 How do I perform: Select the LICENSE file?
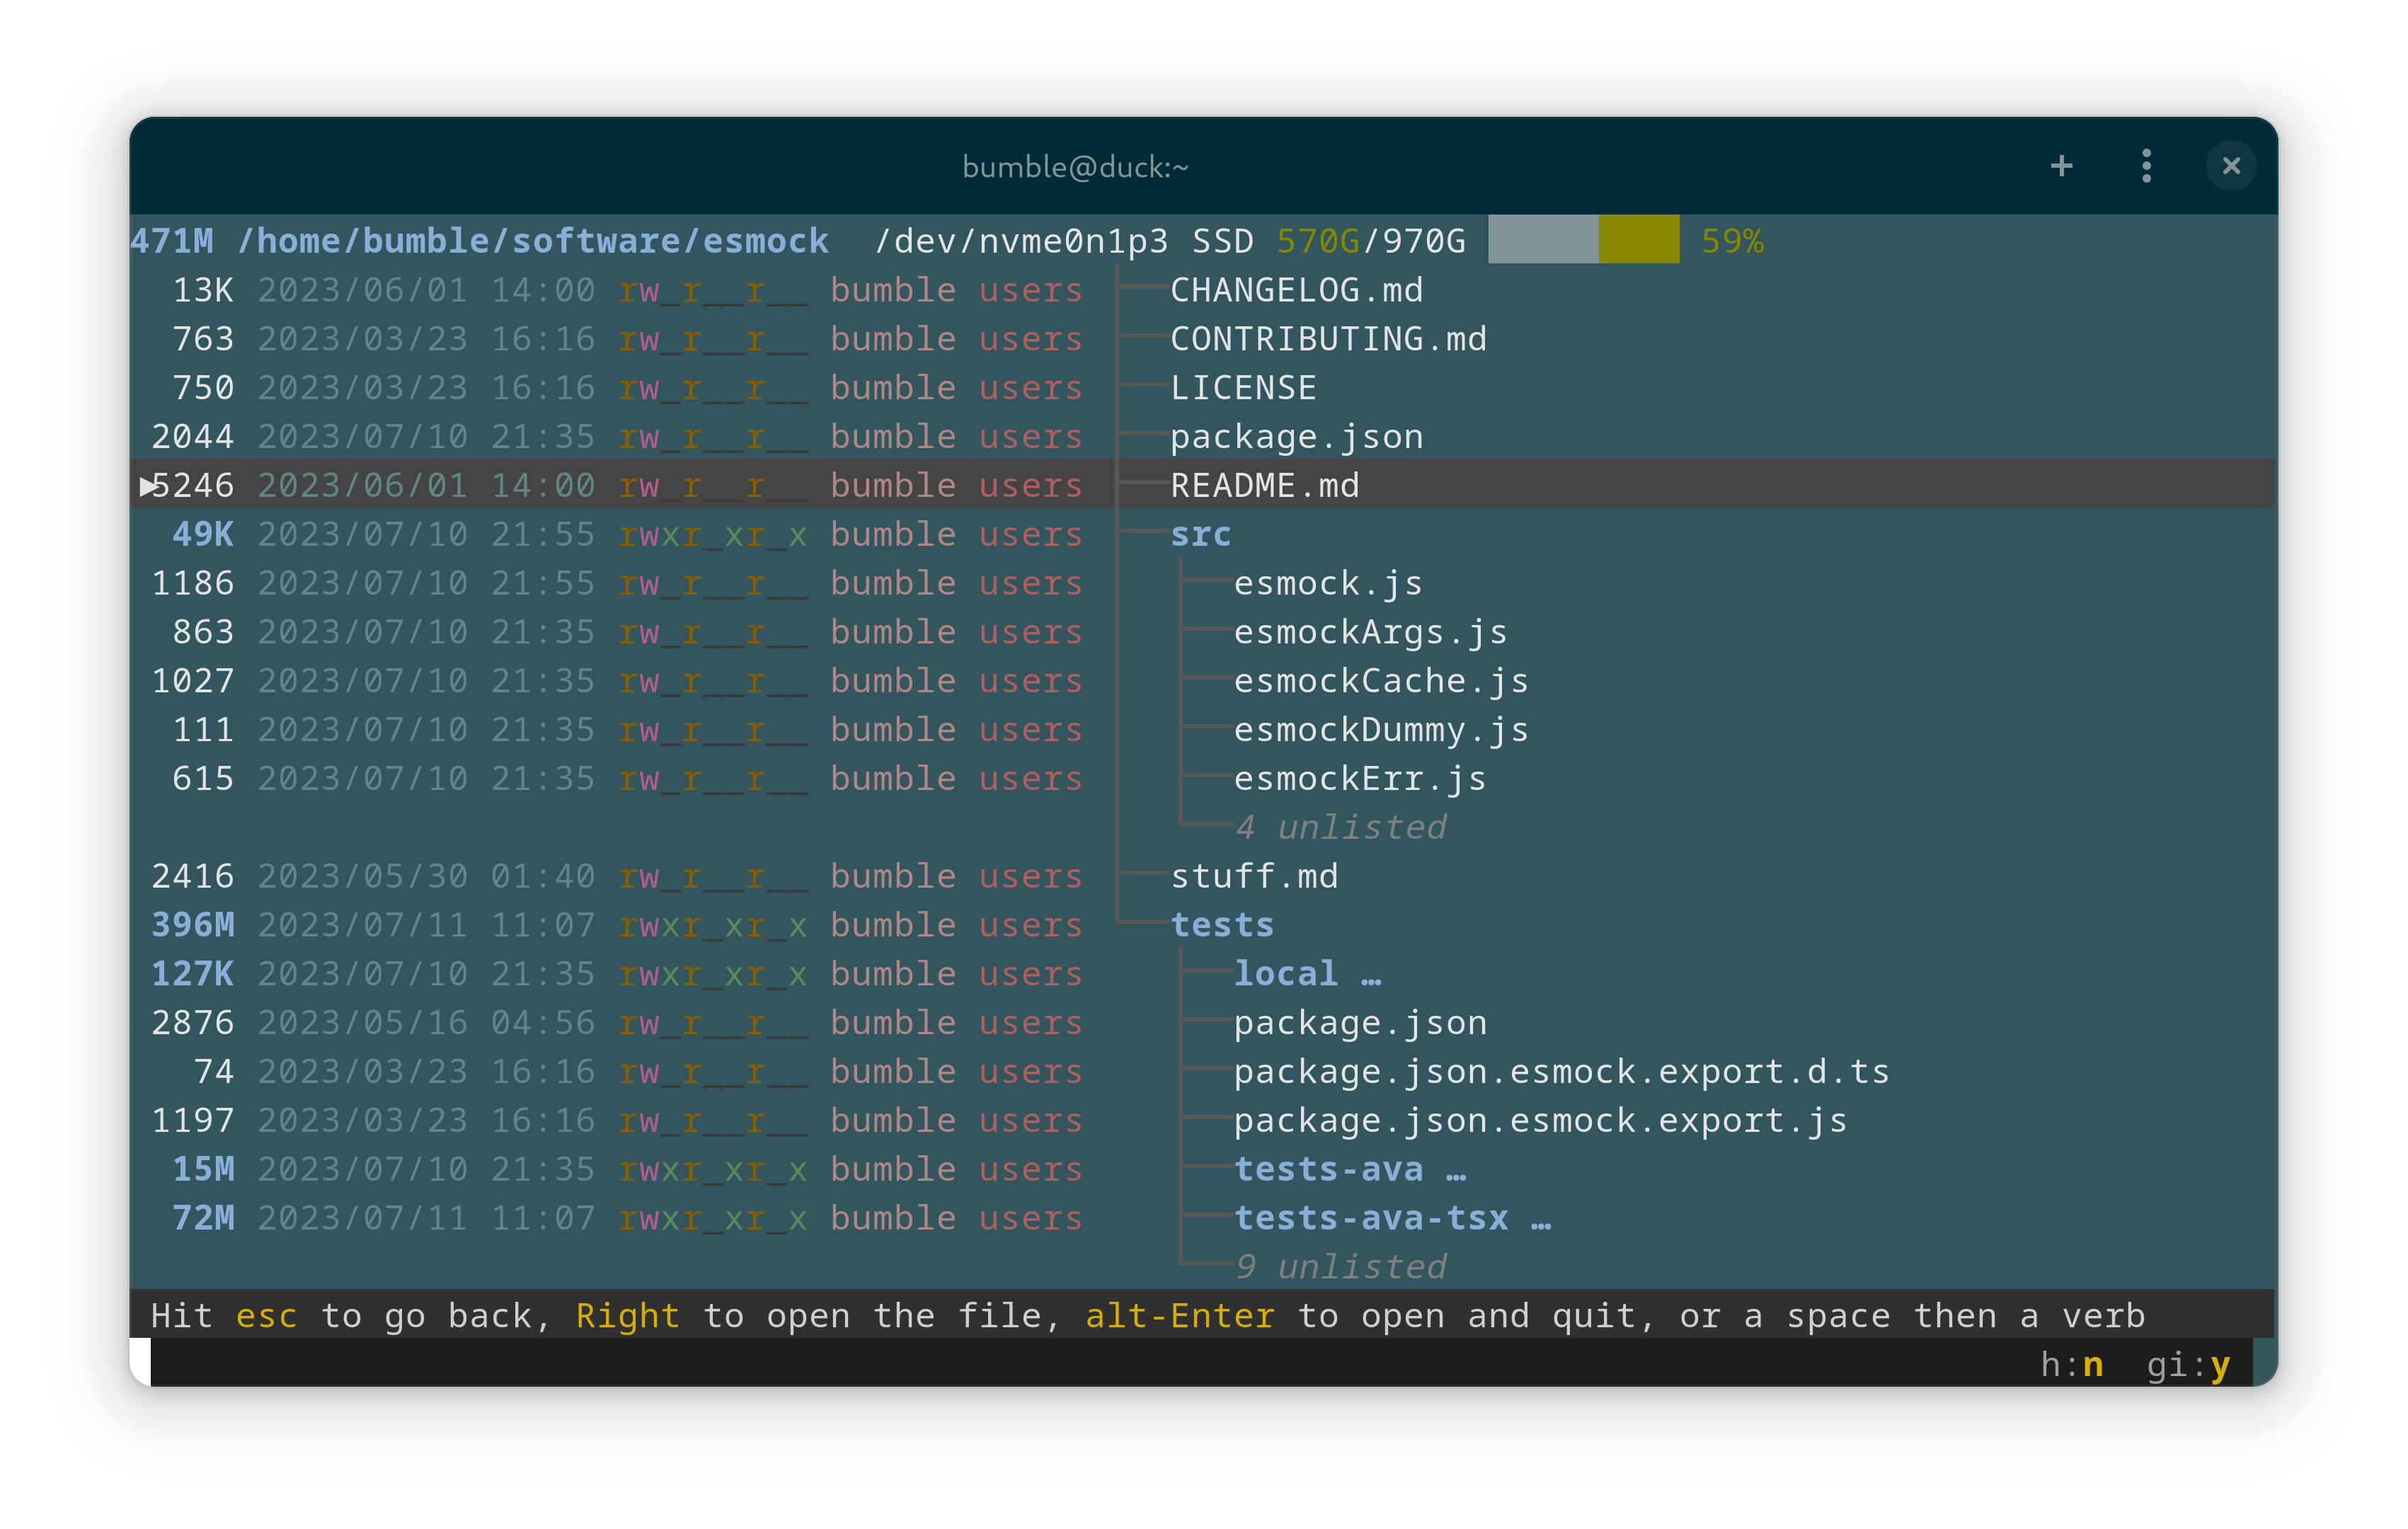point(1243,387)
